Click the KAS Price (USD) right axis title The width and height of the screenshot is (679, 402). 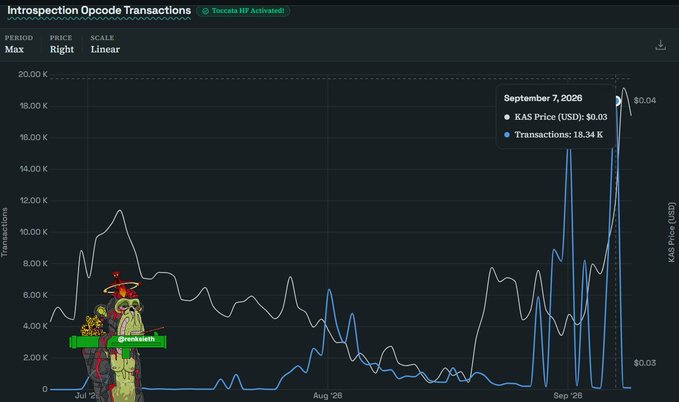tap(672, 232)
